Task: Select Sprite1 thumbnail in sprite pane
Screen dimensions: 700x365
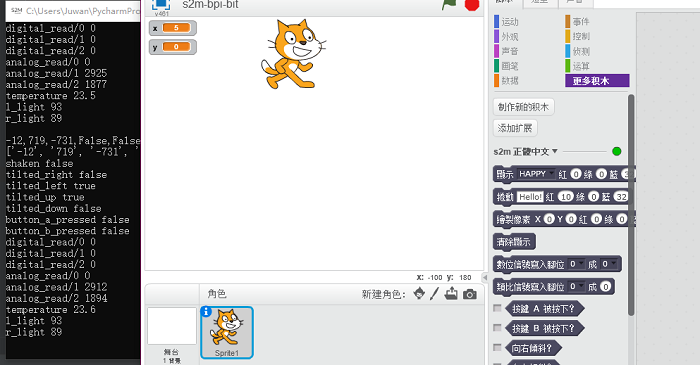Action: pyautogui.click(x=227, y=332)
